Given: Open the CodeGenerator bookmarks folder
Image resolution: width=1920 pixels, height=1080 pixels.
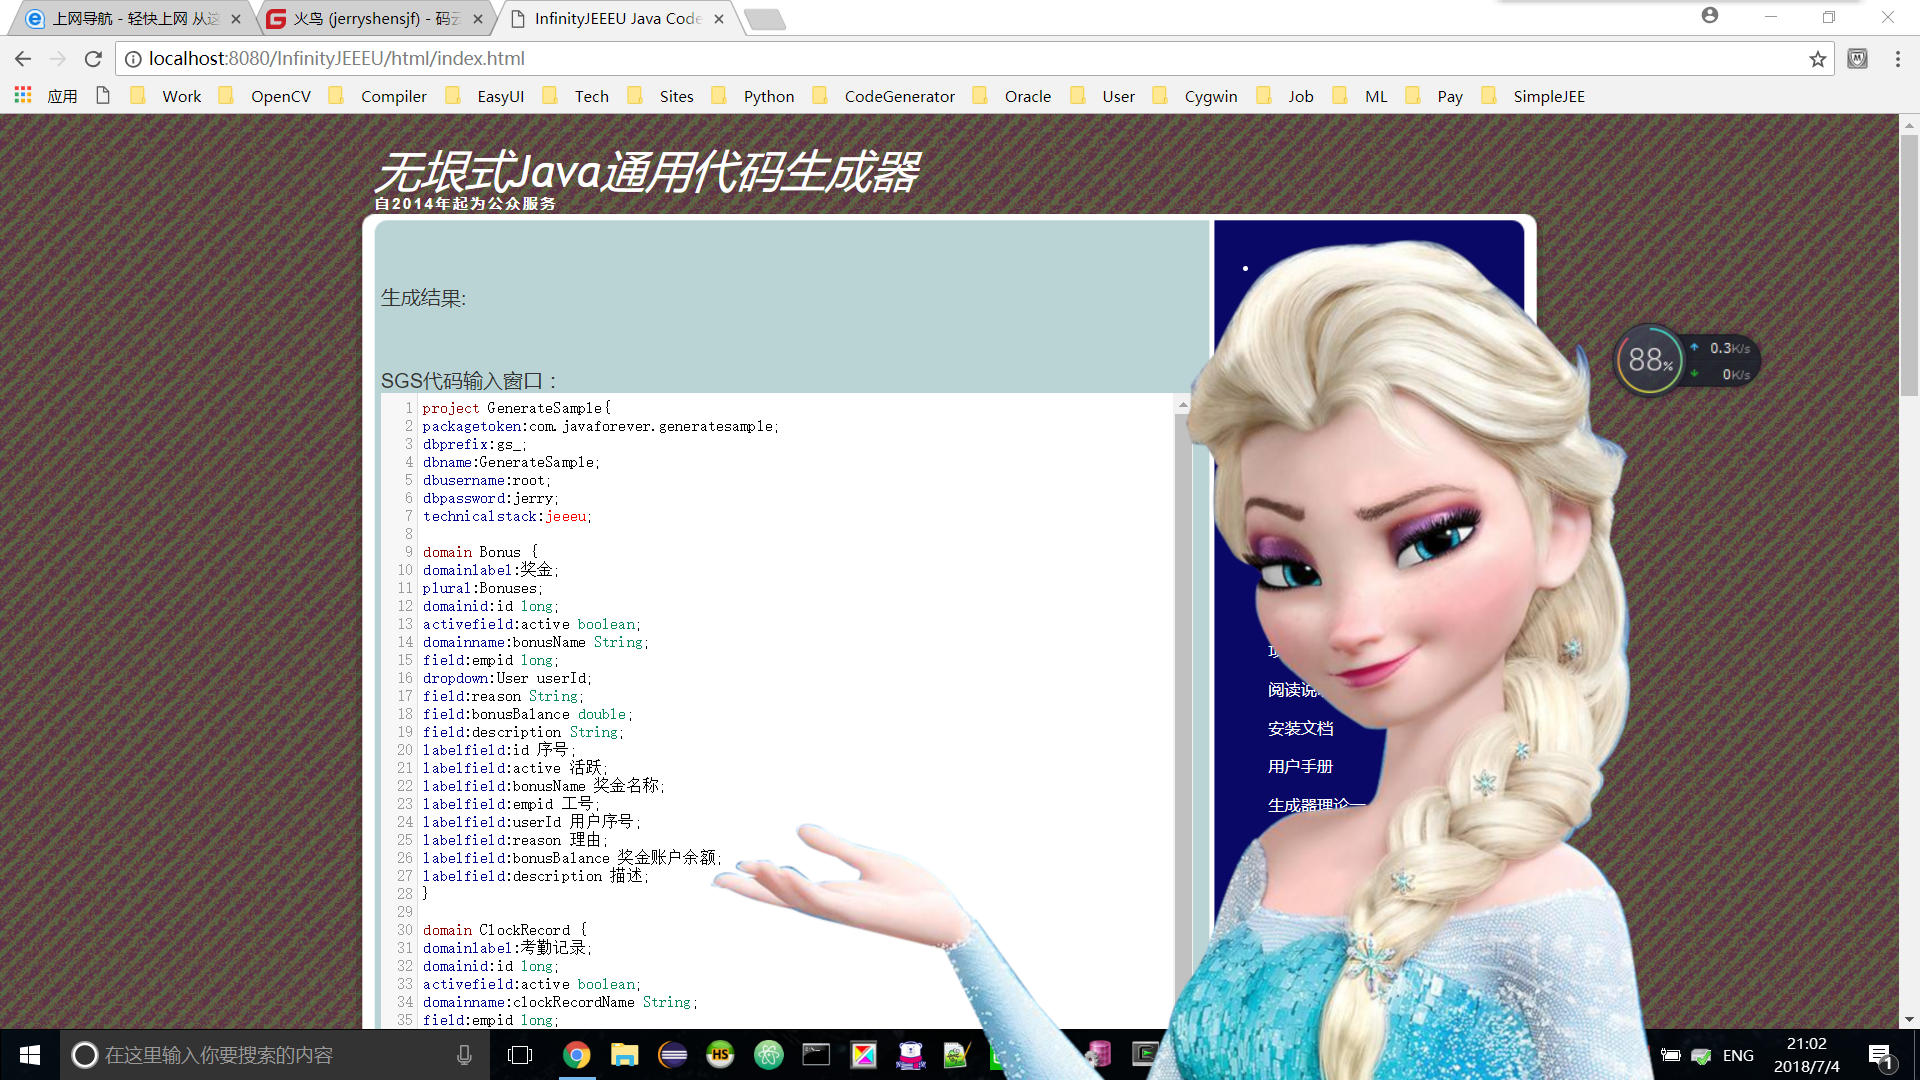Looking at the screenshot, I should (899, 96).
